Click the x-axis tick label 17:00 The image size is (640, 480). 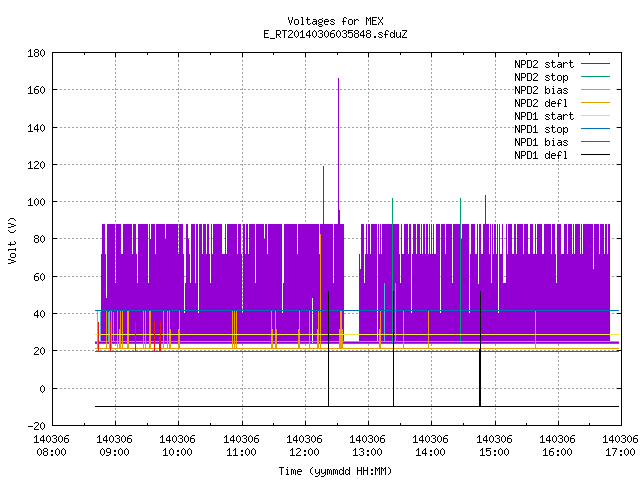pos(620,453)
